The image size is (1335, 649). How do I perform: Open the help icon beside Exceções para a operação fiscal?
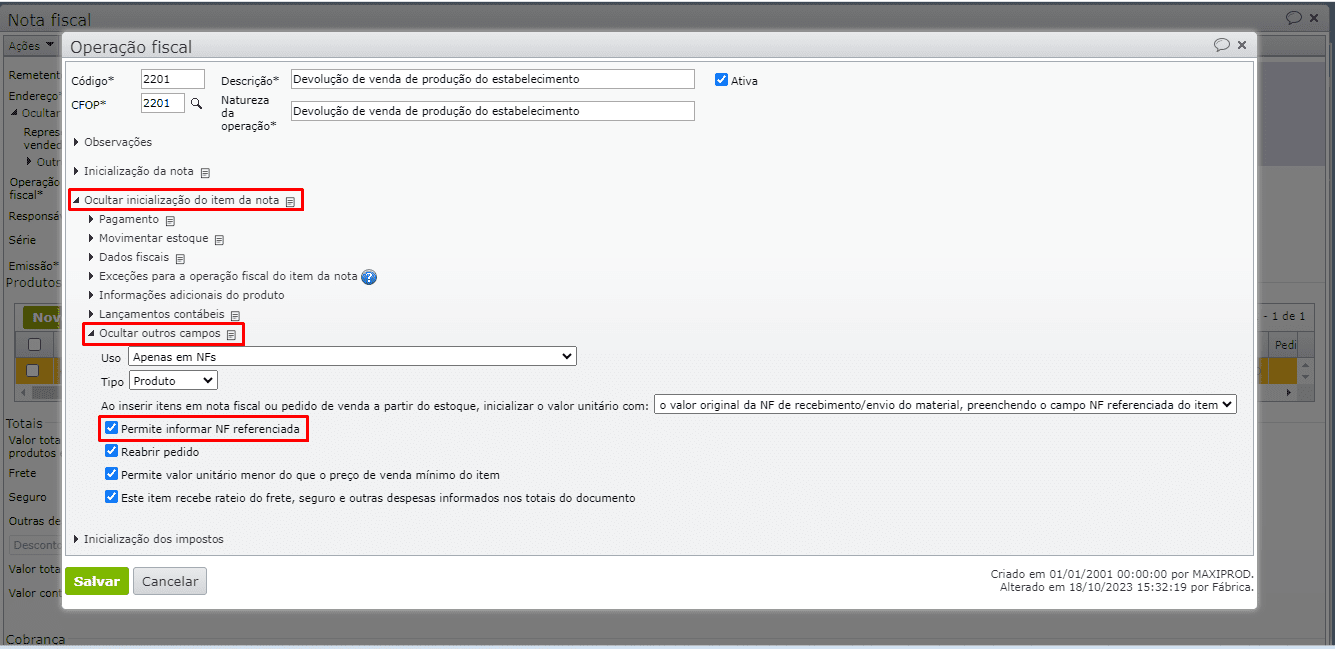coord(369,277)
